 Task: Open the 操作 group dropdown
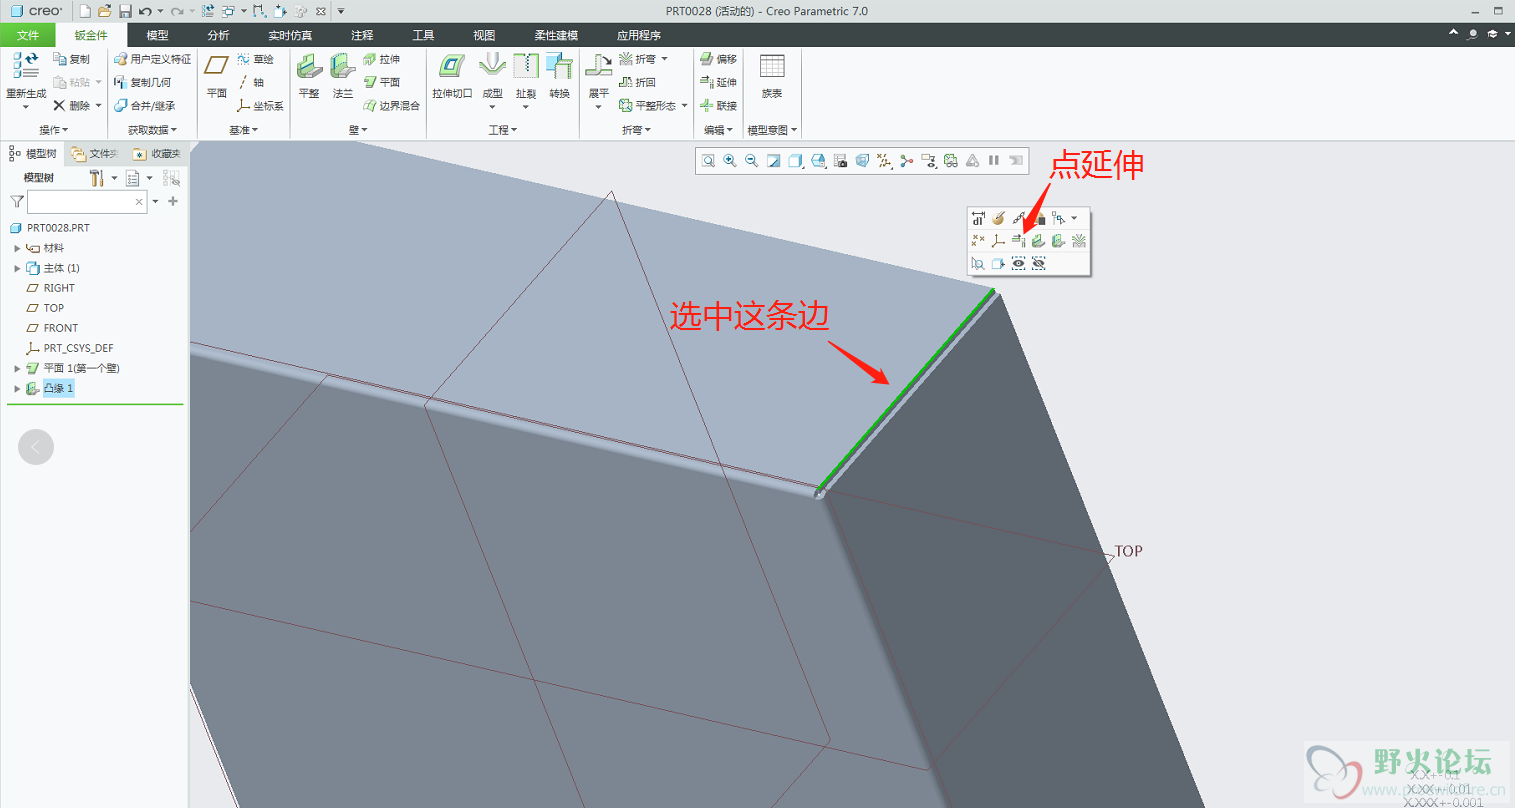[54, 130]
